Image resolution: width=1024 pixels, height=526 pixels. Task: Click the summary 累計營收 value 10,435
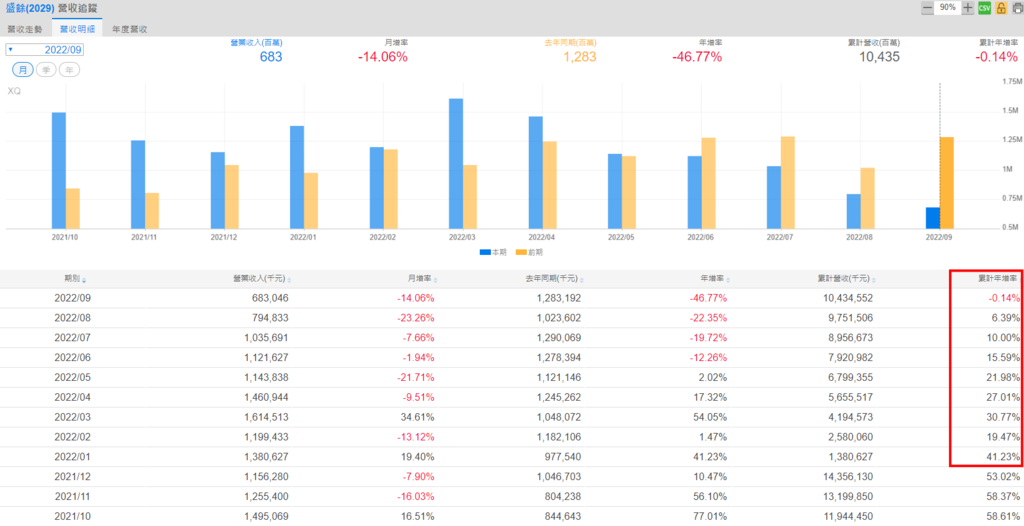[x=879, y=57]
